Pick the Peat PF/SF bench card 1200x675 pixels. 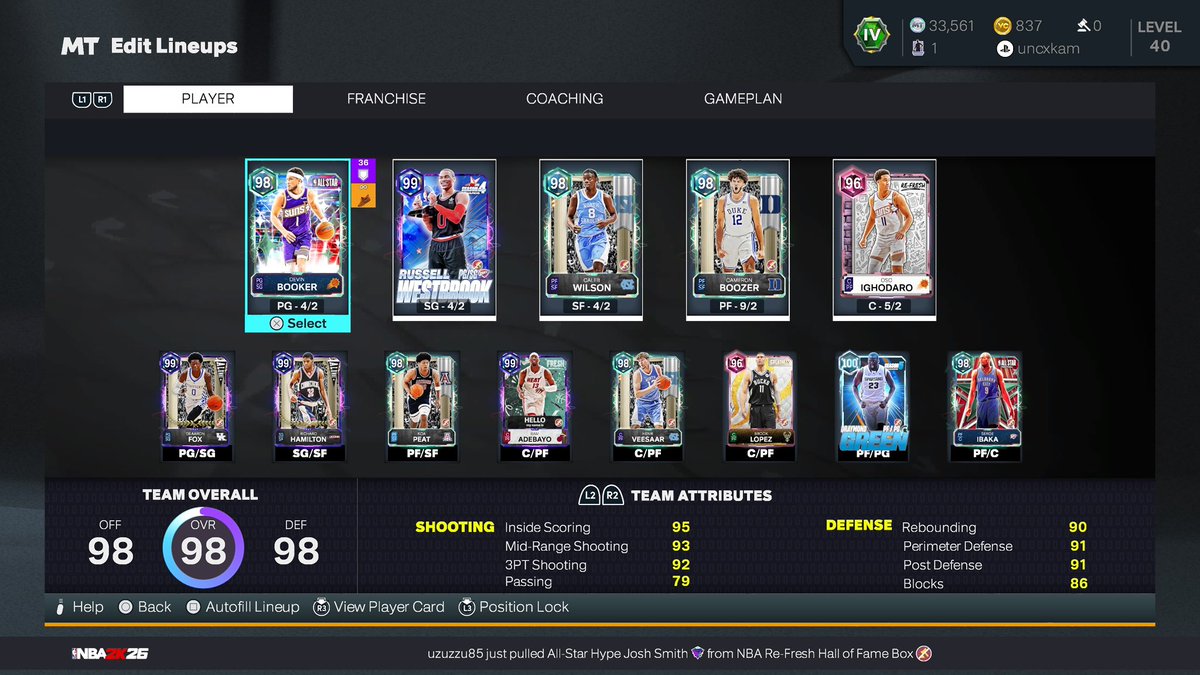coord(423,406)
